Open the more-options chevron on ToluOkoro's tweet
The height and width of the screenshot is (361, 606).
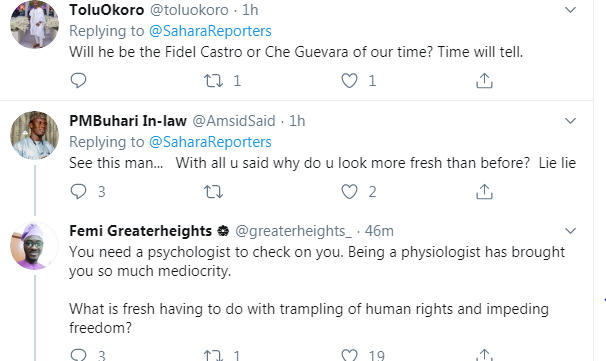(x=570, y=10)
